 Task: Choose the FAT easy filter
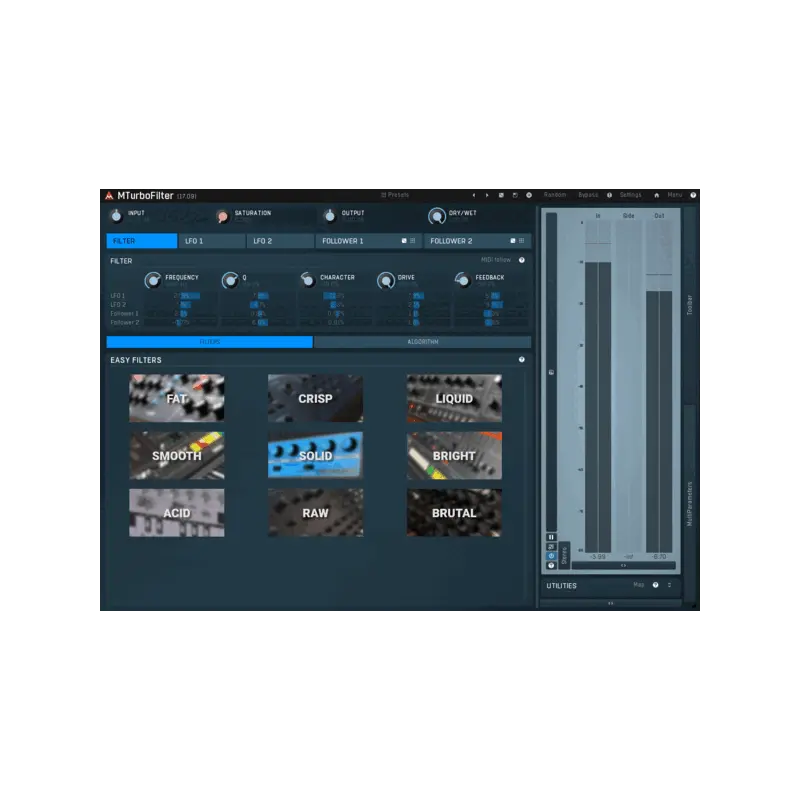click(177, 398)
